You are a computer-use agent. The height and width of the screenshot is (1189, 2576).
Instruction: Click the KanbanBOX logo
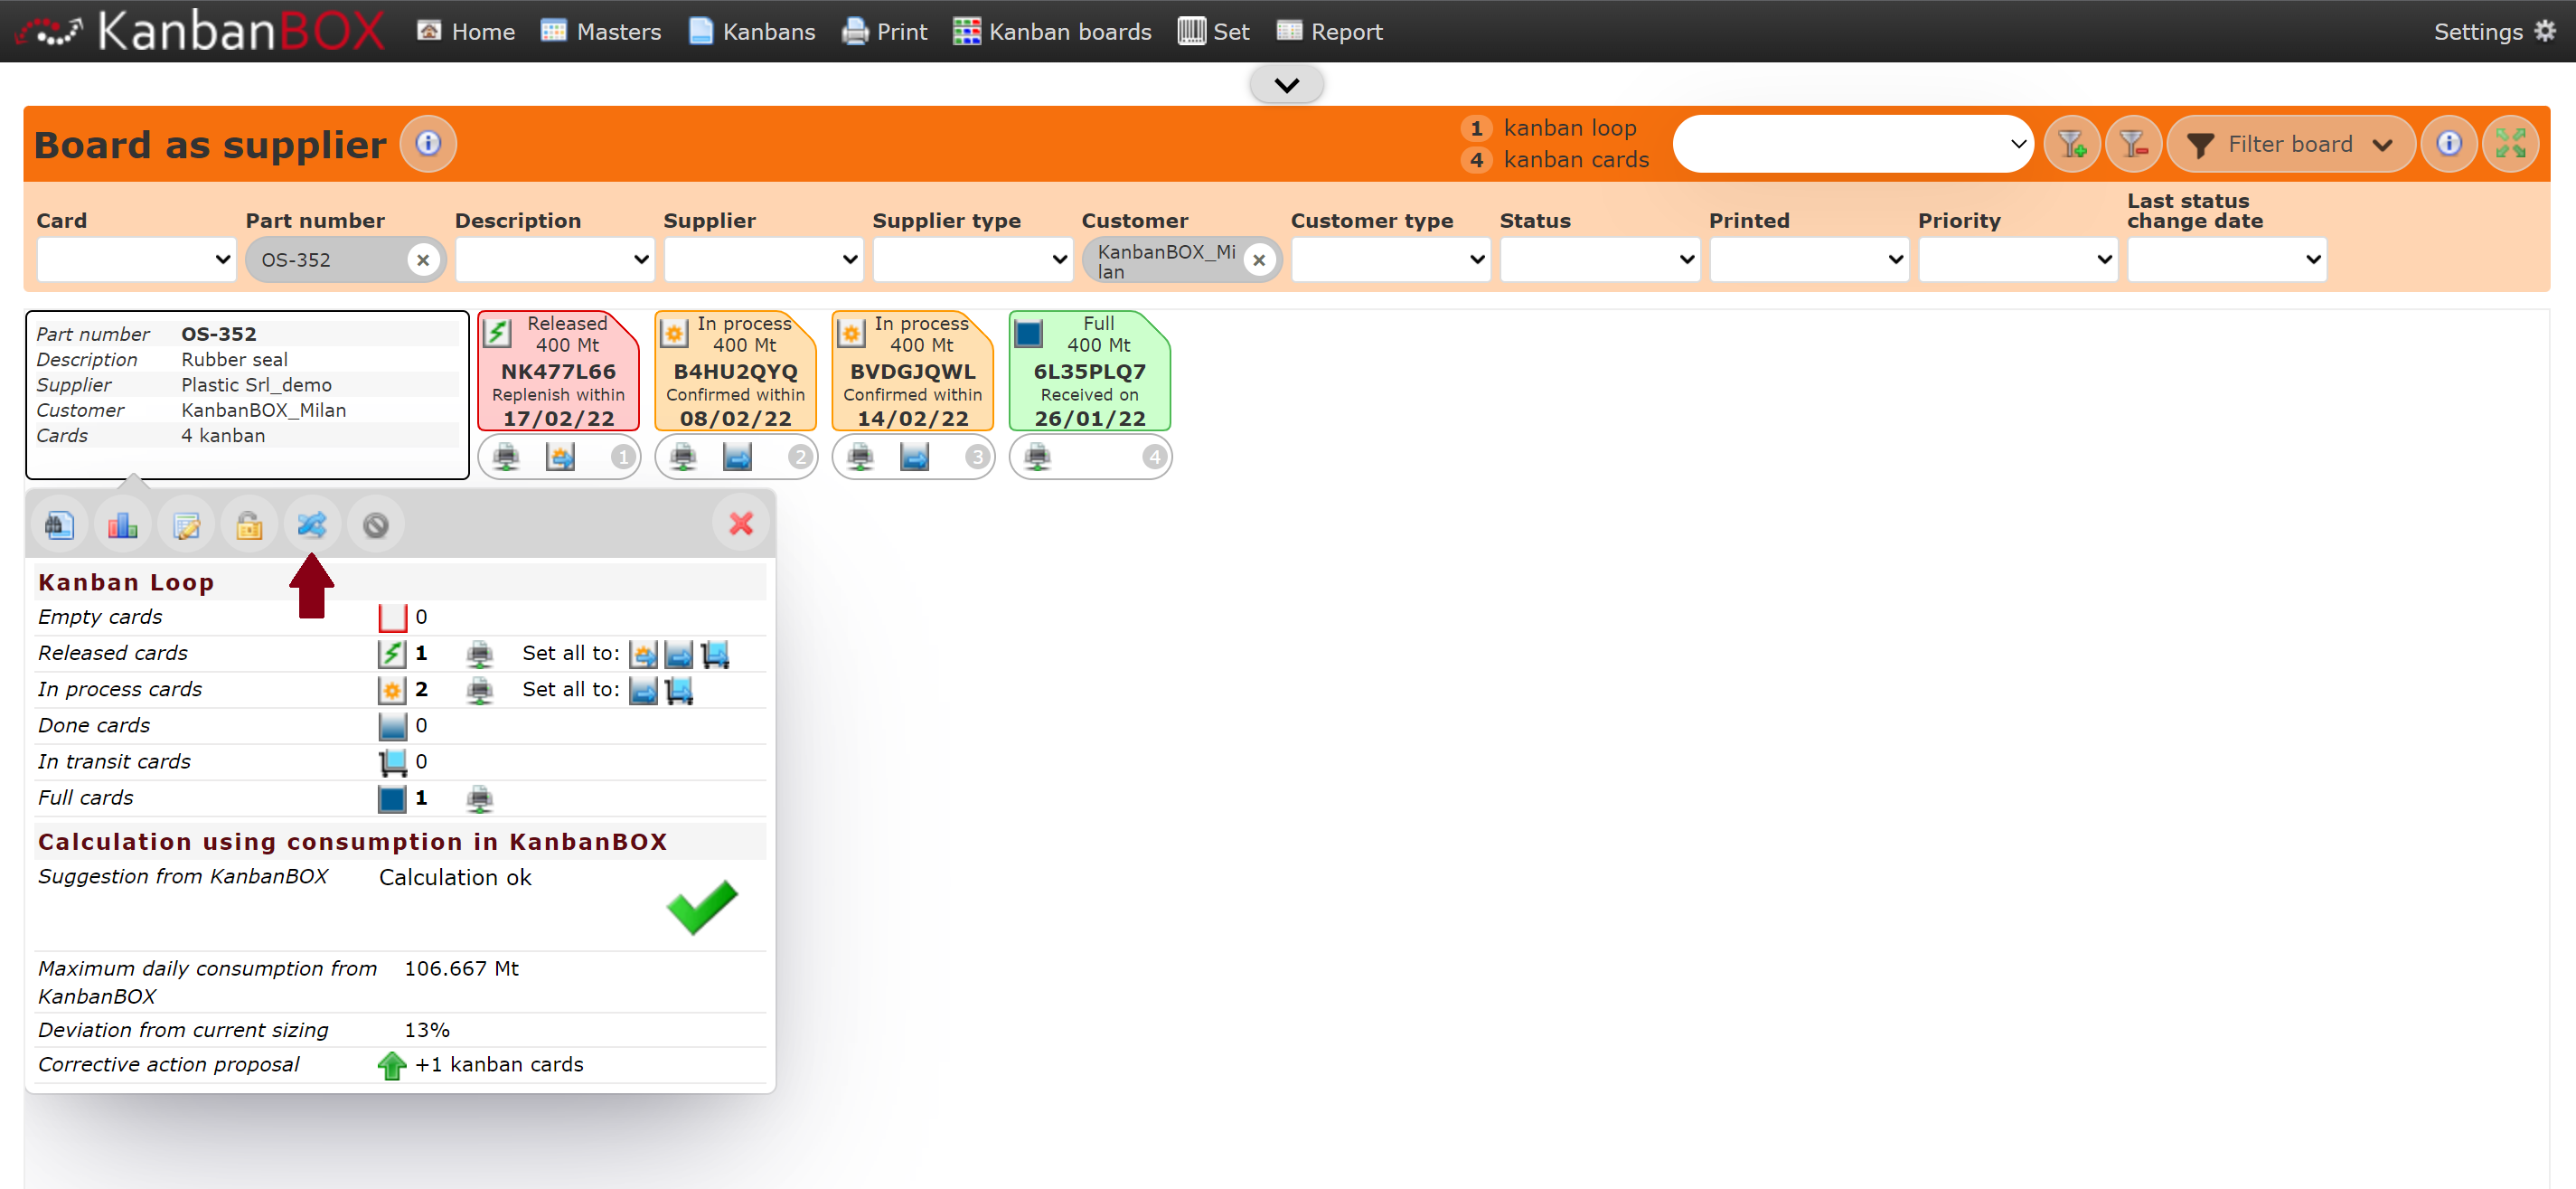201,31
